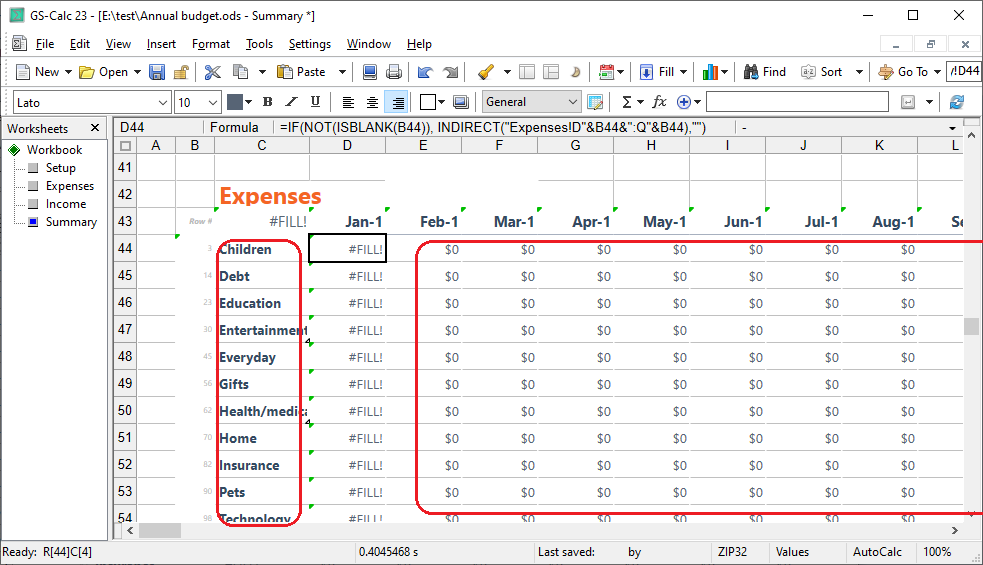Image resolution: width=983 pixels, height=565 pixels.
Task: Click the Bold formatting icon
Action: (x=268, y=102)
